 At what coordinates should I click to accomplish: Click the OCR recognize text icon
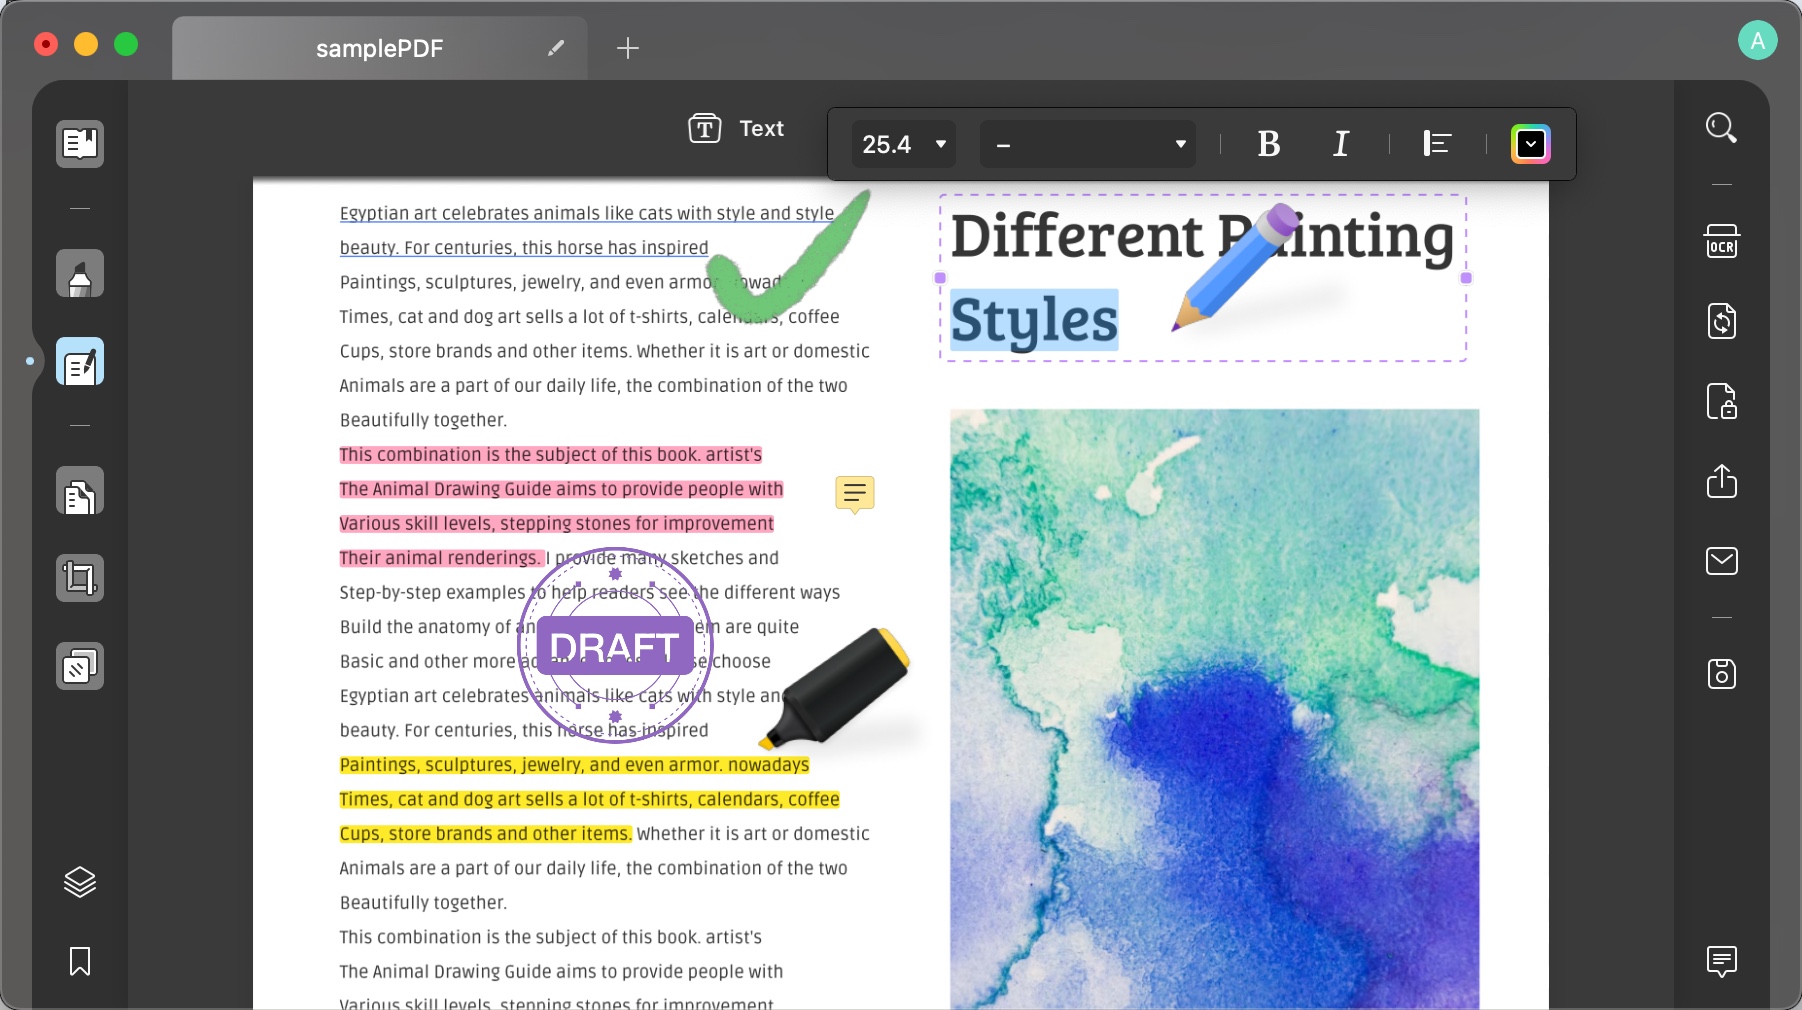click(x=1721, y=242)
